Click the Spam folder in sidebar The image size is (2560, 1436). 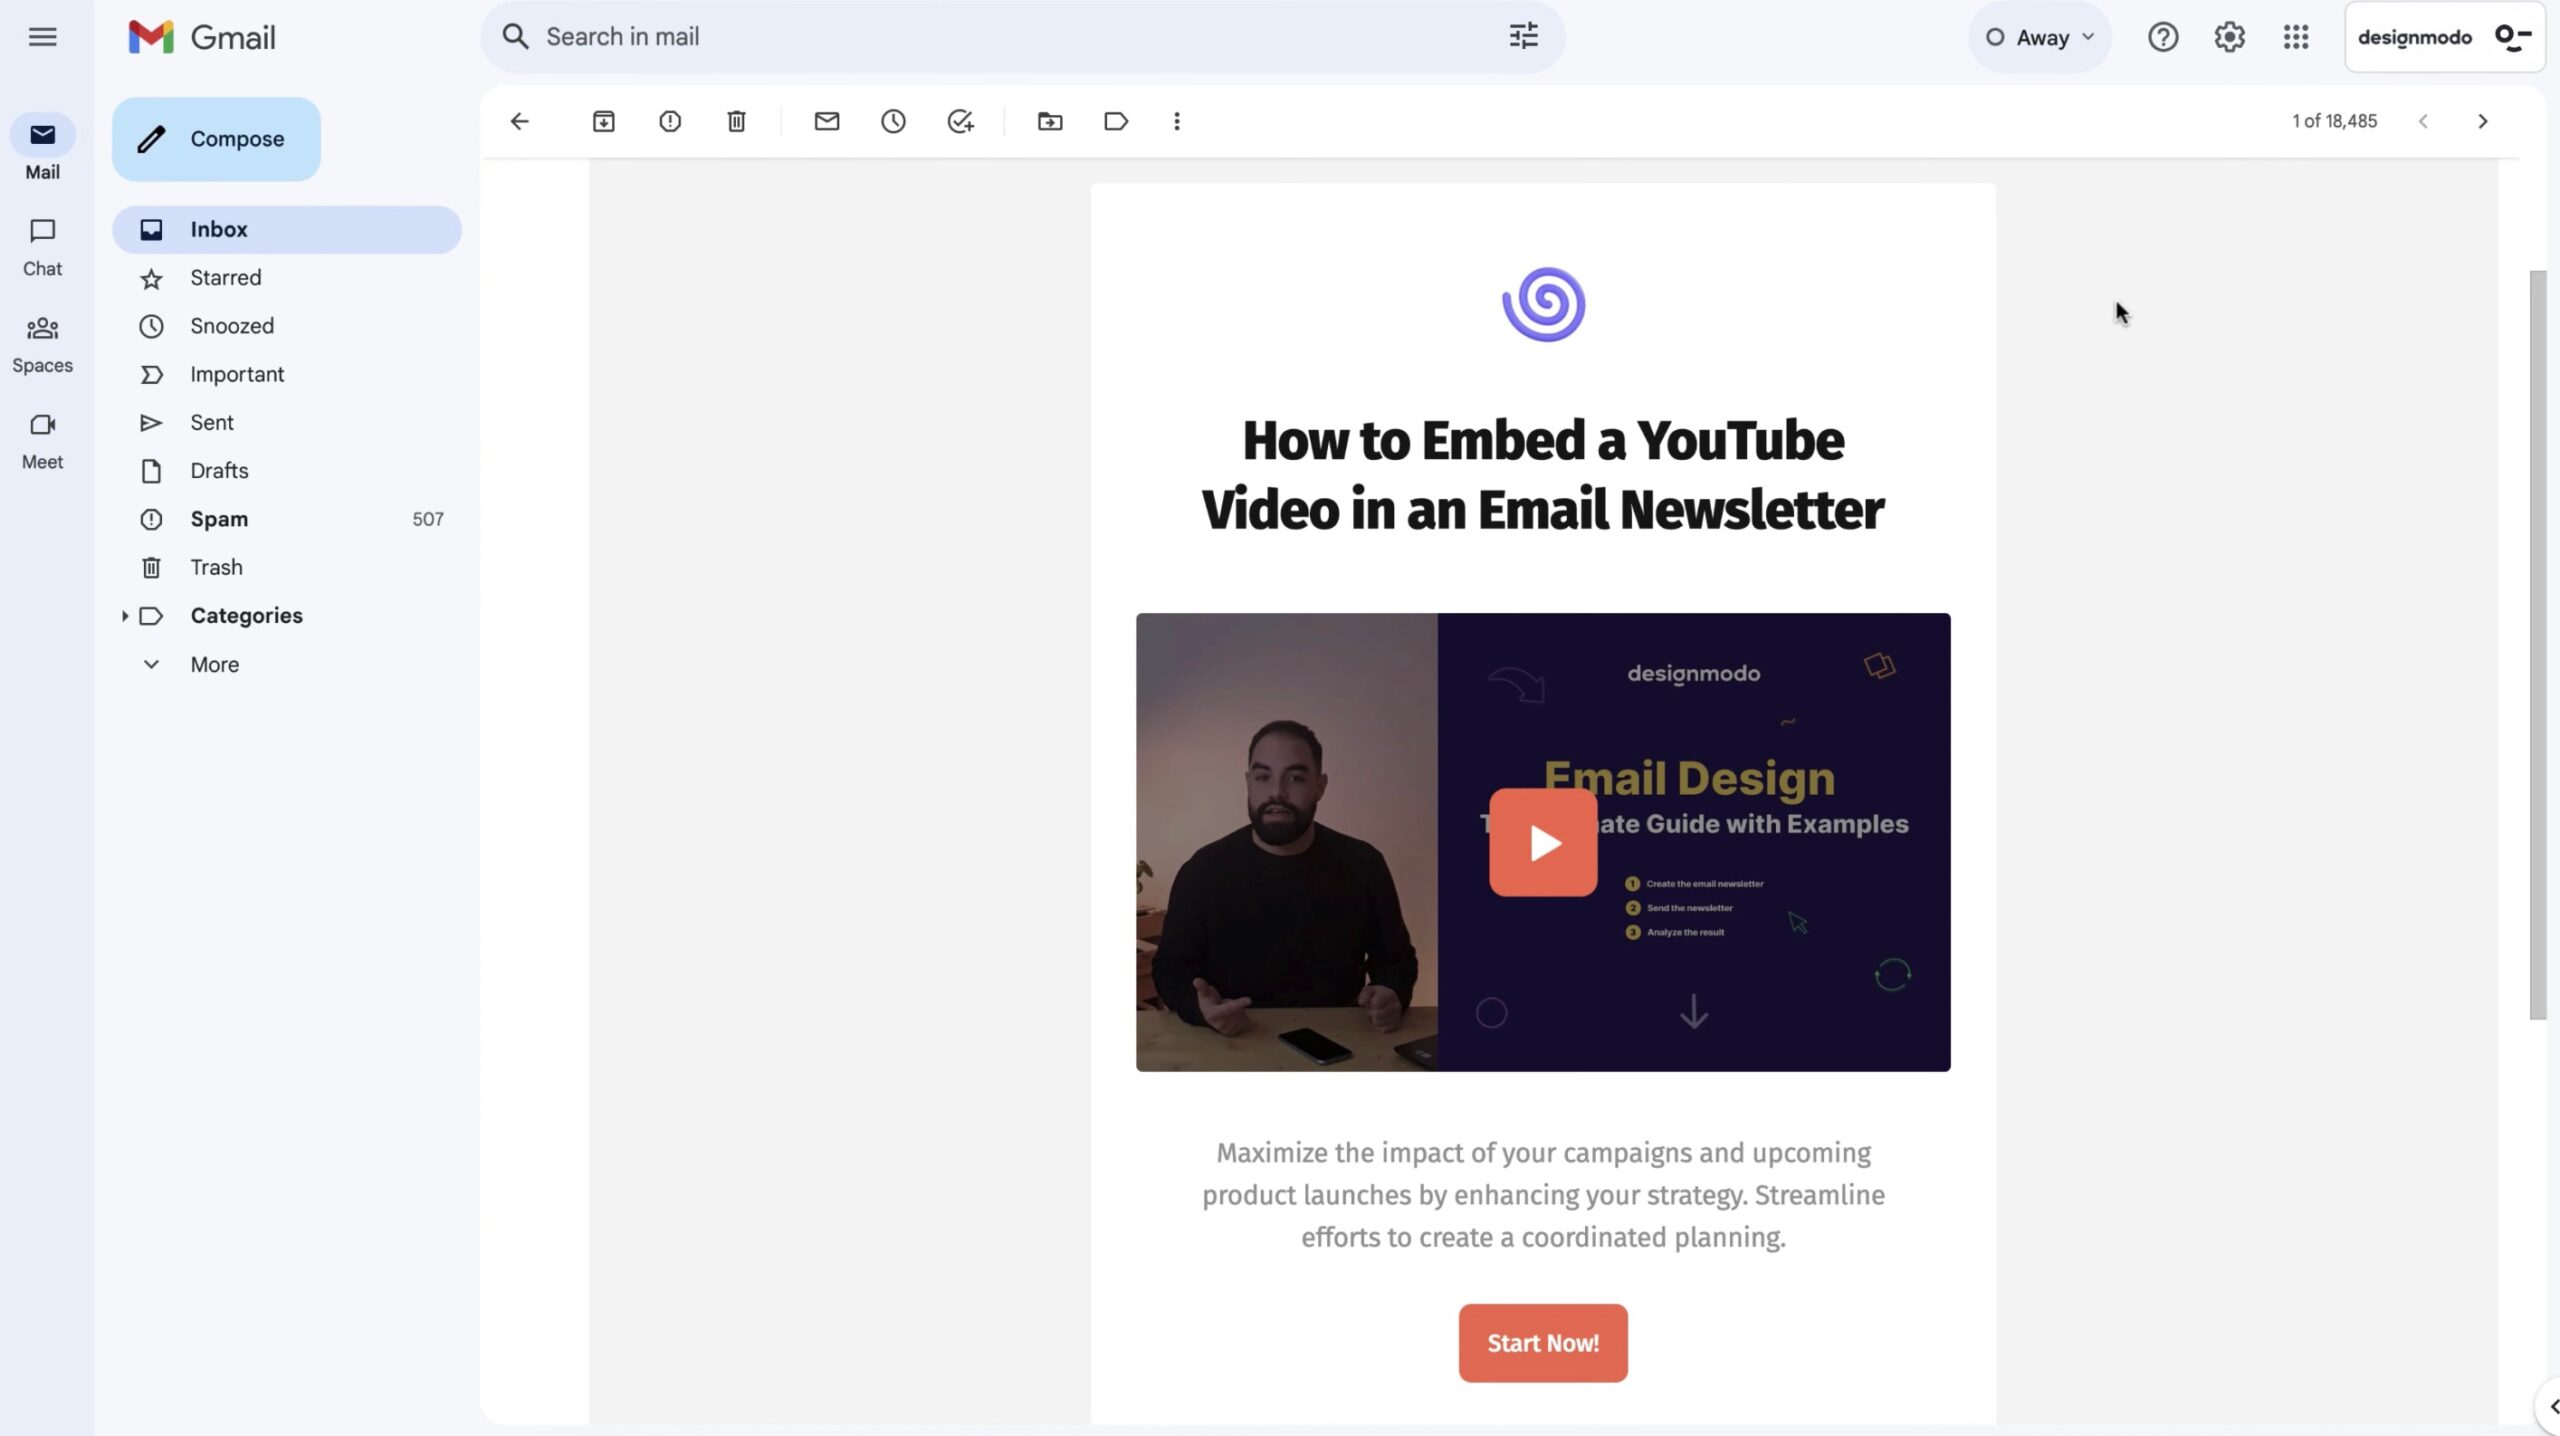[218, 519]
